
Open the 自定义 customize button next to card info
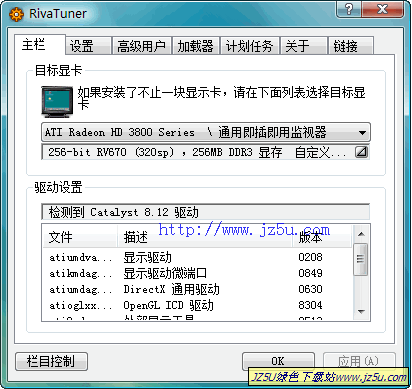pyautogui.click(x=361, y=152)
